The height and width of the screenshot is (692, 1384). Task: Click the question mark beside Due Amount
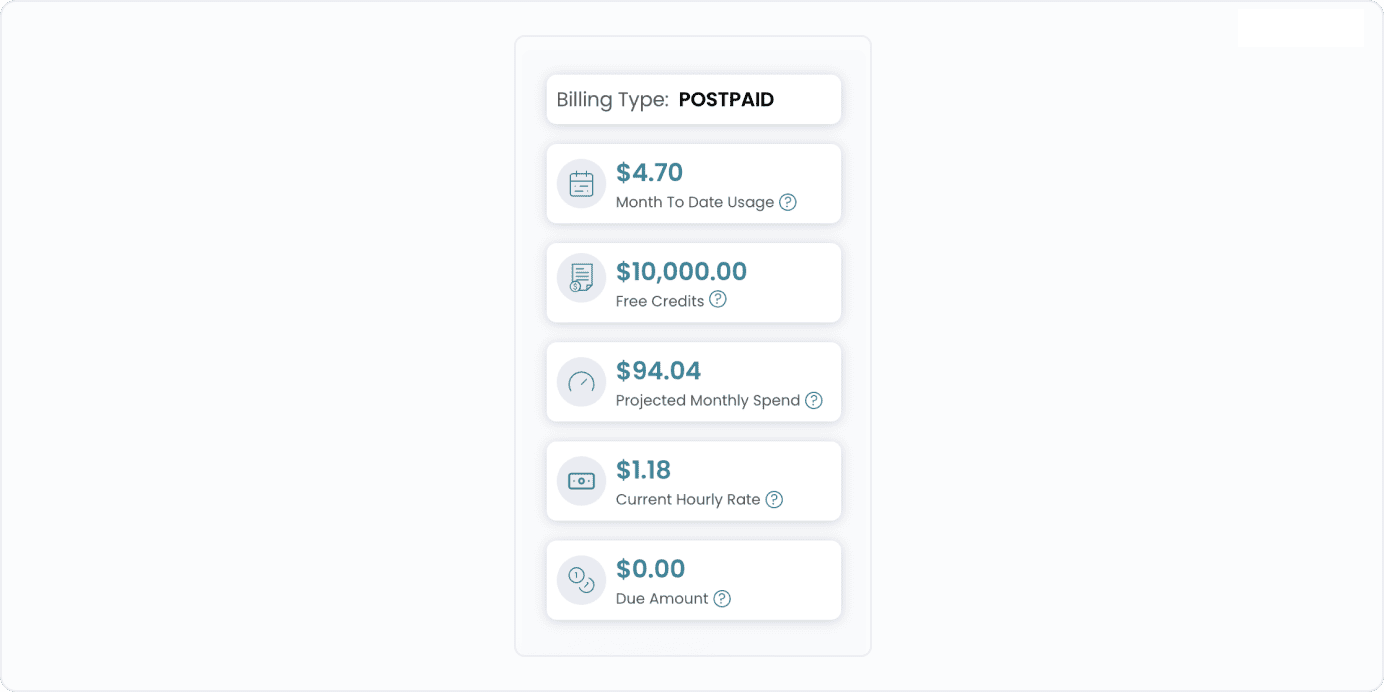point(723,598)
